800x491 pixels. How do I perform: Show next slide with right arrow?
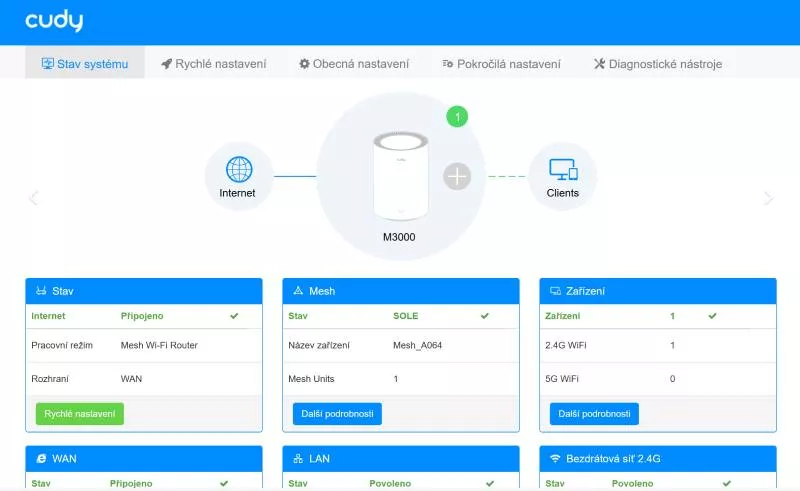pos(768,198)
